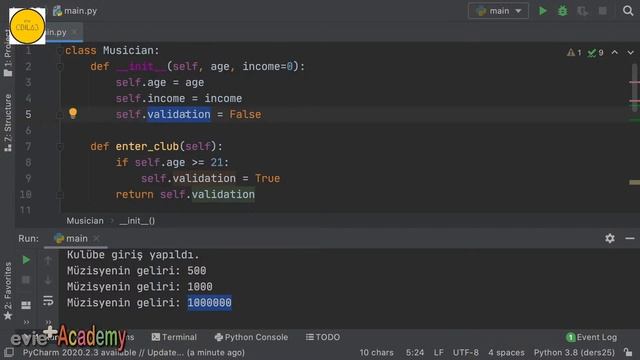Open the Event Log
The width and height of the screenshot is (640, 360).
click(591, 337)
